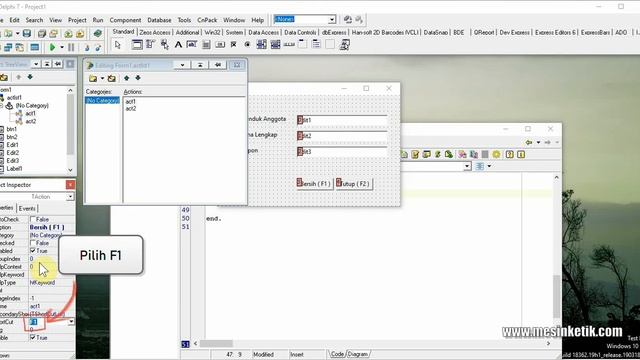Click the Bersih ( F1 ) button on form

(x=314, y=184)
